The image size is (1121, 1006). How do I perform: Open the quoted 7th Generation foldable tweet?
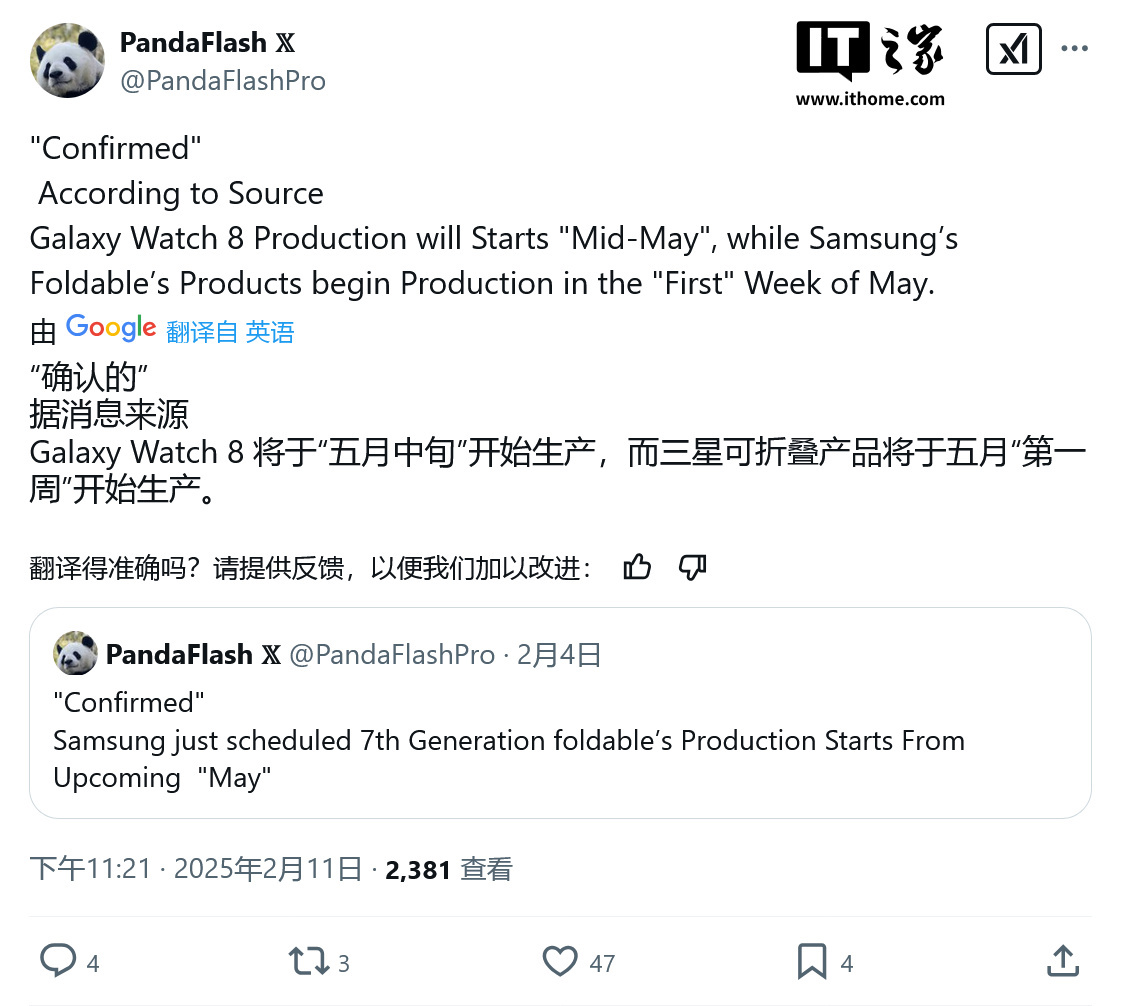point(560,740)
